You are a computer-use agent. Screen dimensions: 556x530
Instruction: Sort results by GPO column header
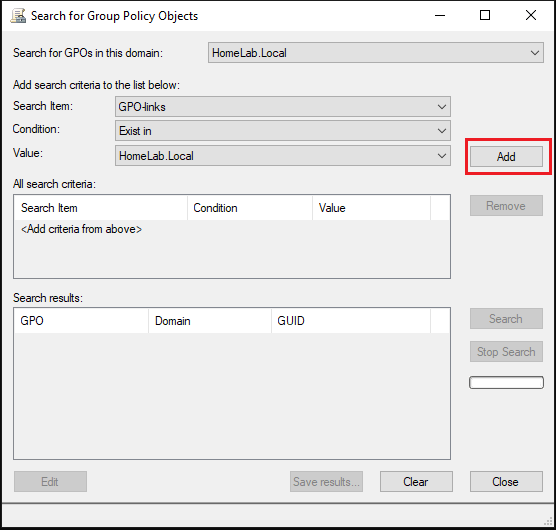[81, 321]
